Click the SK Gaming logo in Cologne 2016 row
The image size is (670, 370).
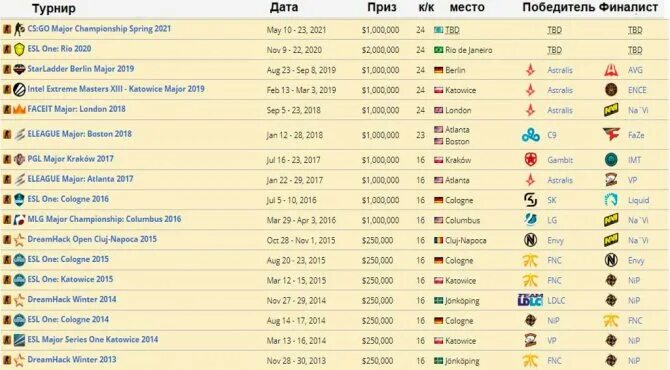(531, 200)
